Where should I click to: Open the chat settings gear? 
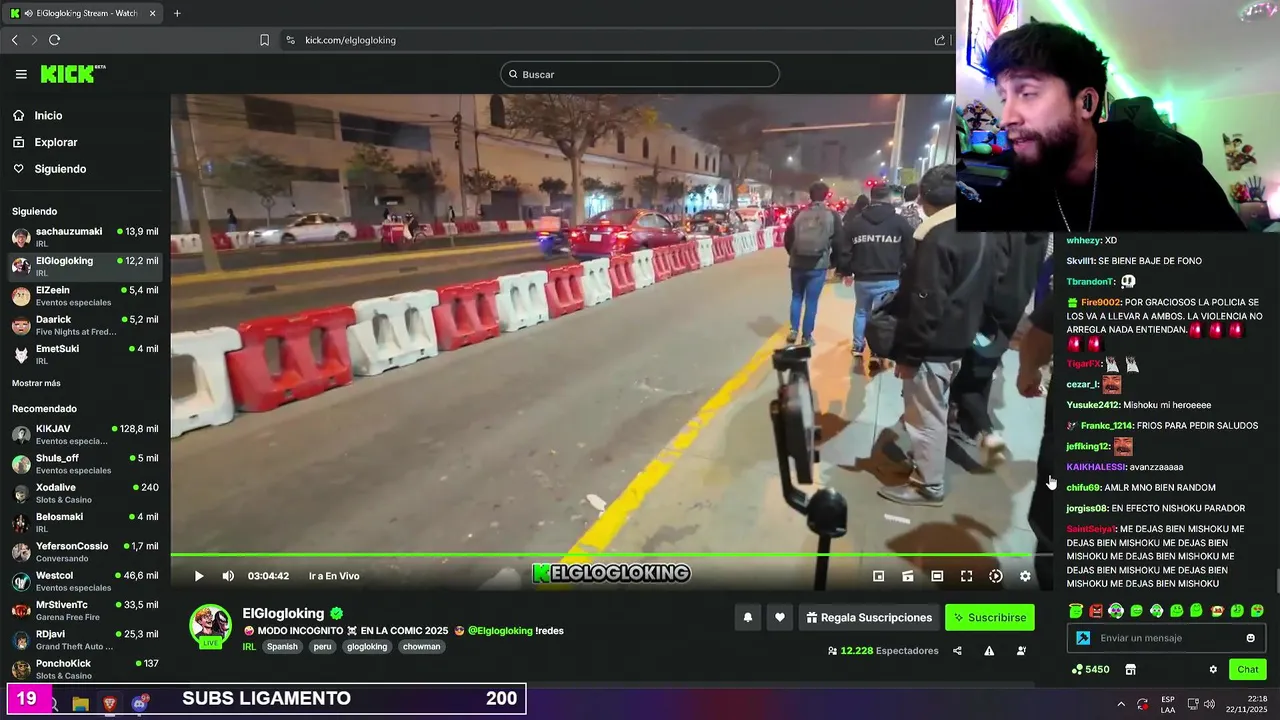(1213, 669)
